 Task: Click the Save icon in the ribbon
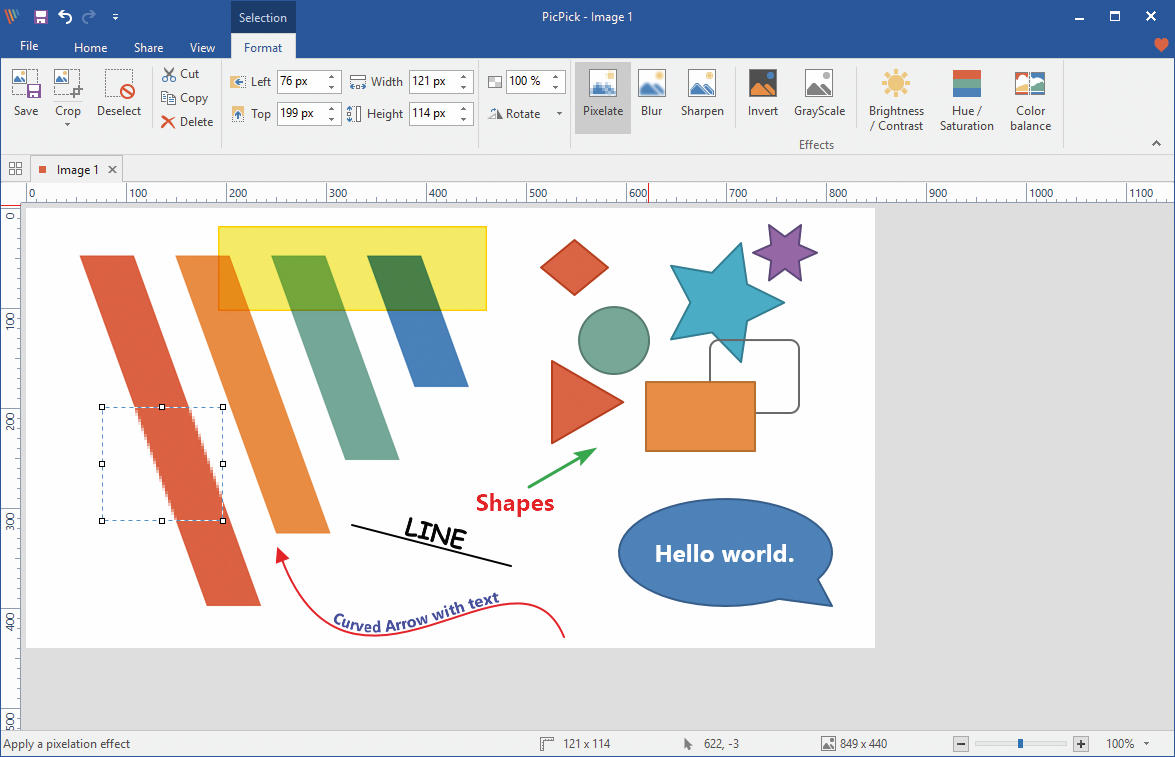(25, 93)
